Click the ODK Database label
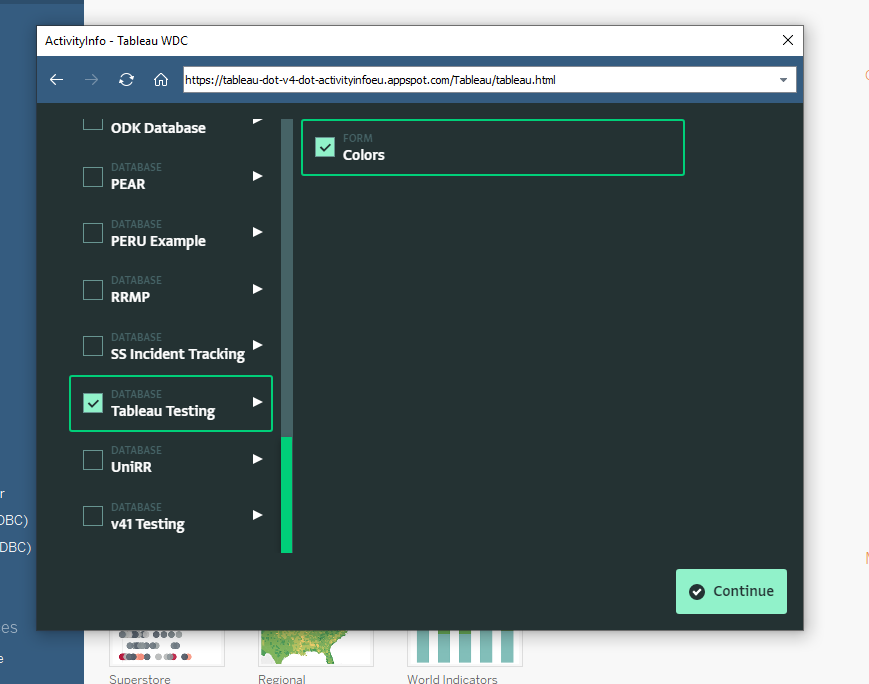 tap(158, 128)
